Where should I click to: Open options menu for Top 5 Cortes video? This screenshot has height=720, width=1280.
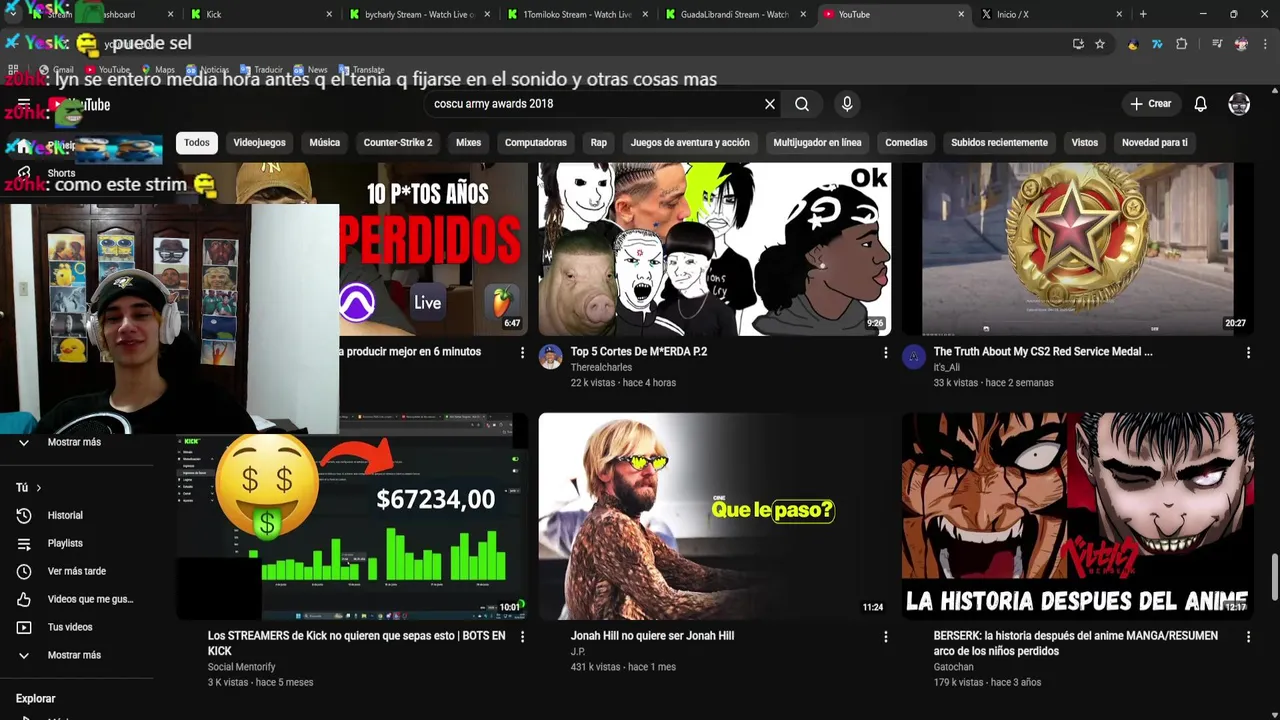[x=885, y=353]
